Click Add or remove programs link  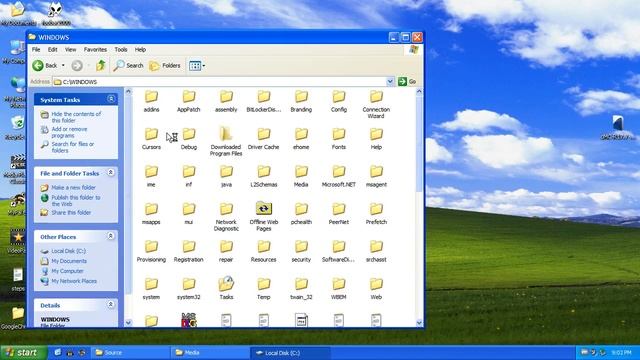(69, 132)
